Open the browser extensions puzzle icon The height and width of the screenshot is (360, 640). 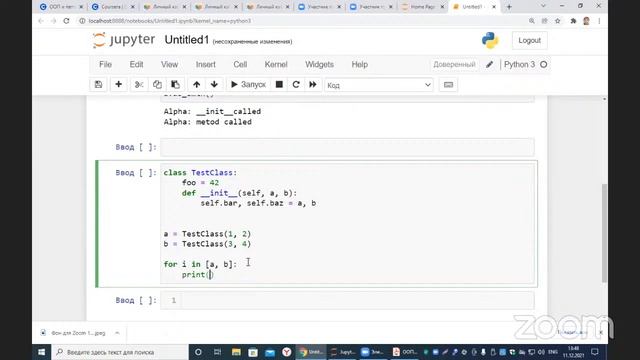click(573, 21)
